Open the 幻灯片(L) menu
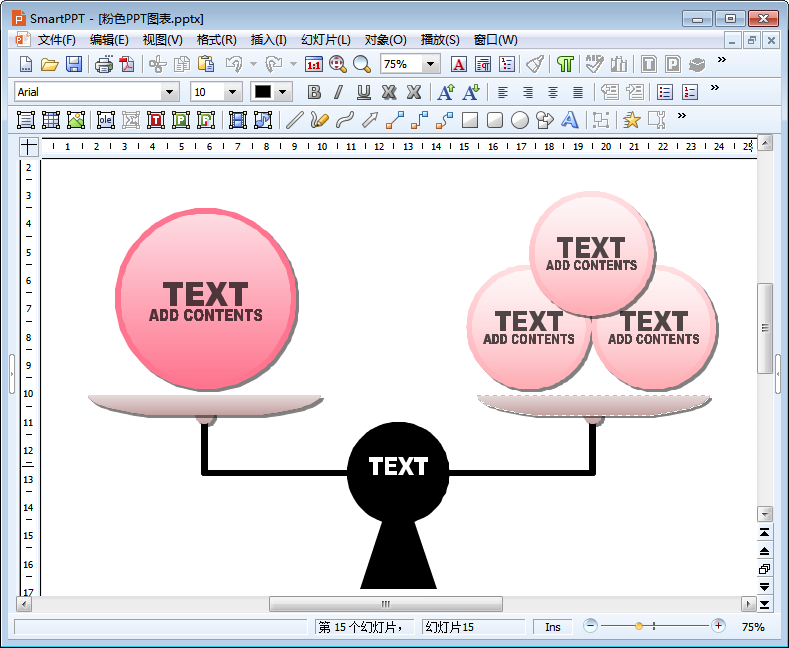 [x=326, y=40]
